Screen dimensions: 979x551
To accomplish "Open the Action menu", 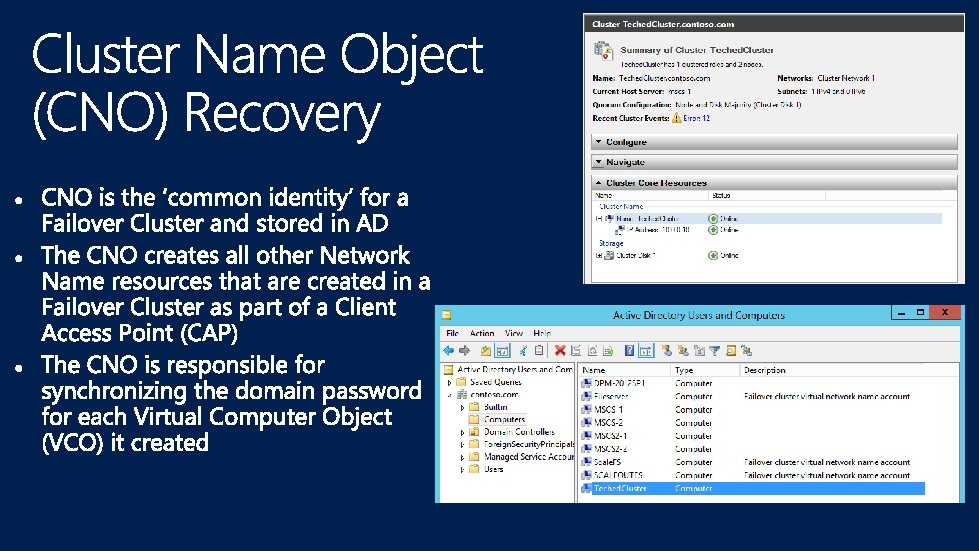I will tap(481, 333).
